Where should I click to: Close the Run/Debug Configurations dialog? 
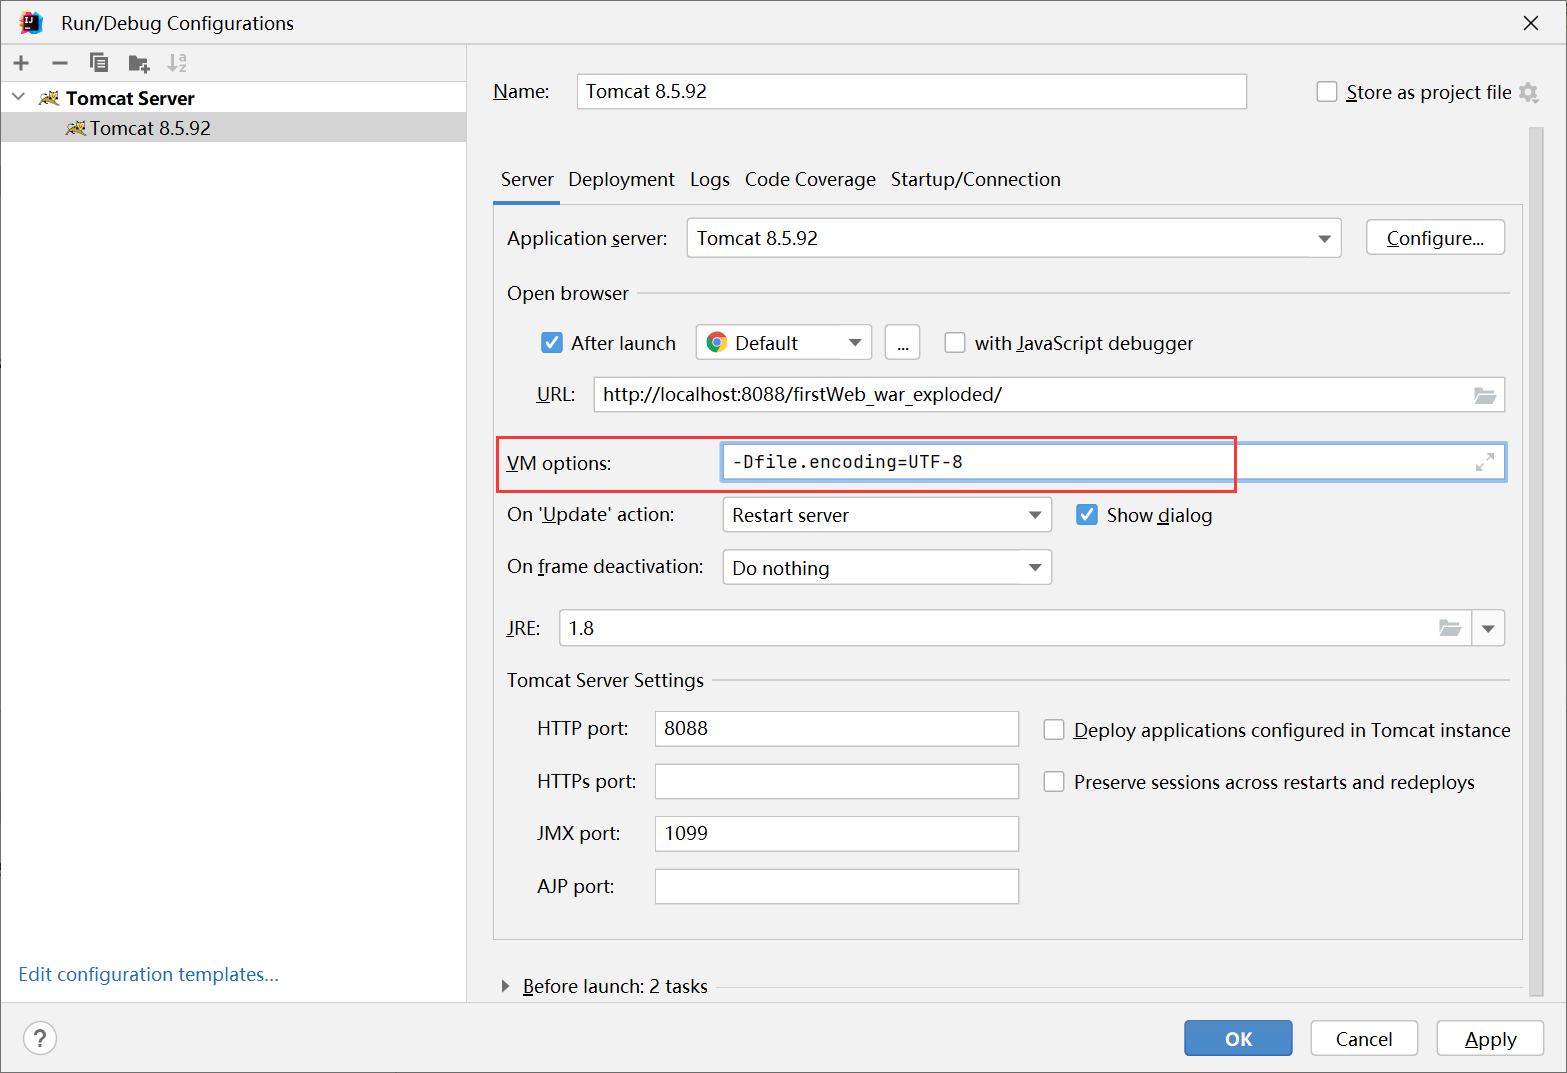coord(1531,23)
